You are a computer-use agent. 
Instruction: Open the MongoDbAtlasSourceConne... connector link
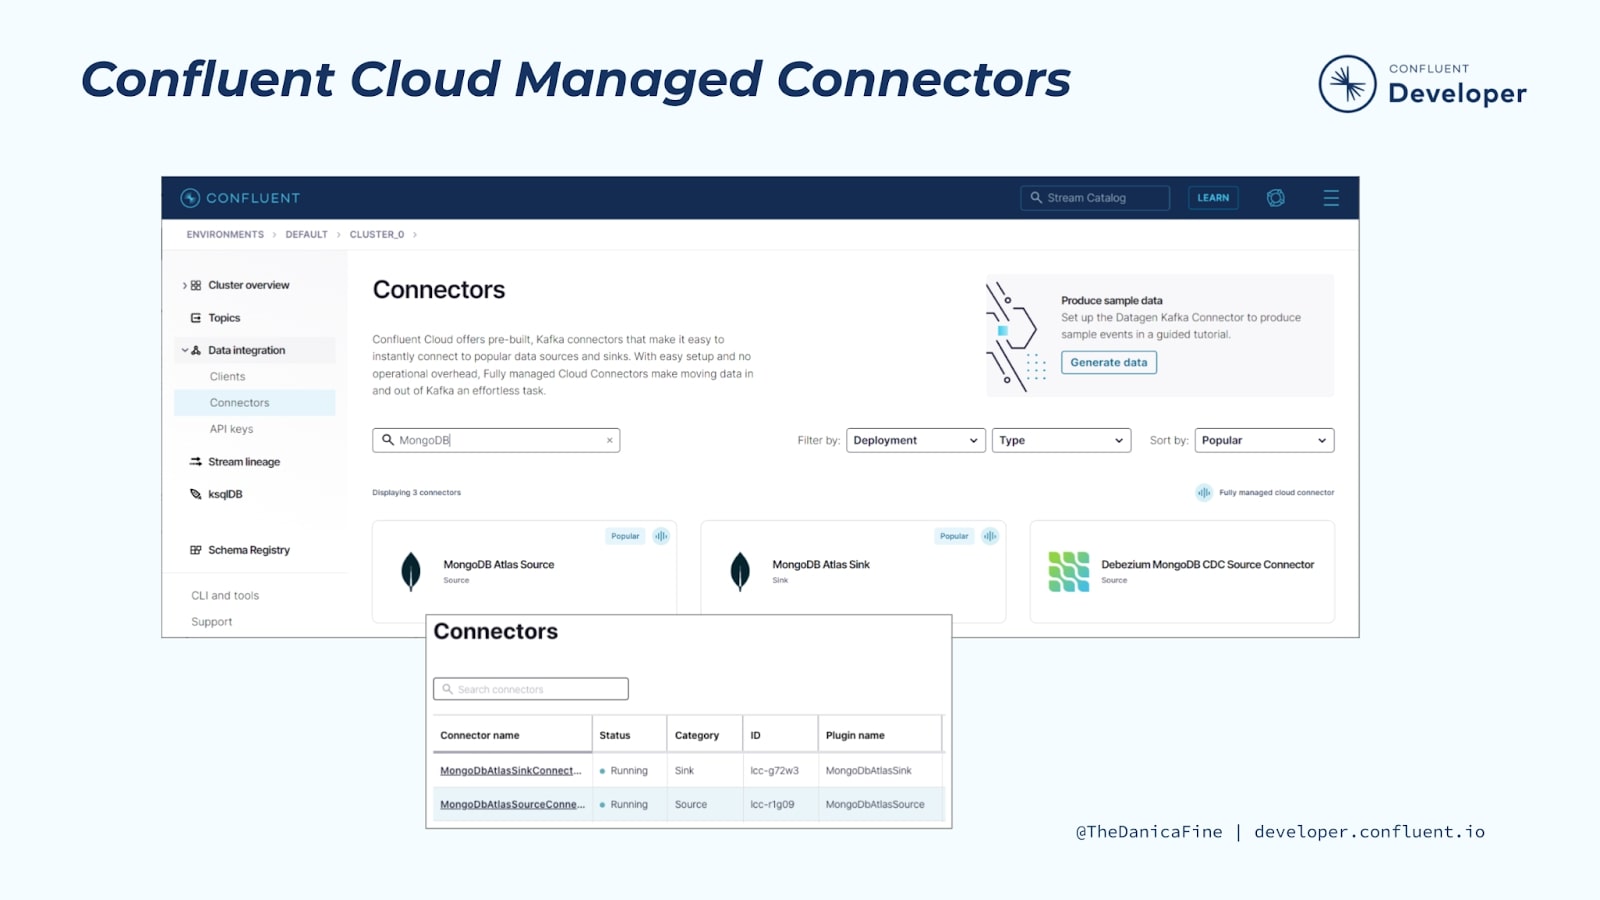coord(512,805)
